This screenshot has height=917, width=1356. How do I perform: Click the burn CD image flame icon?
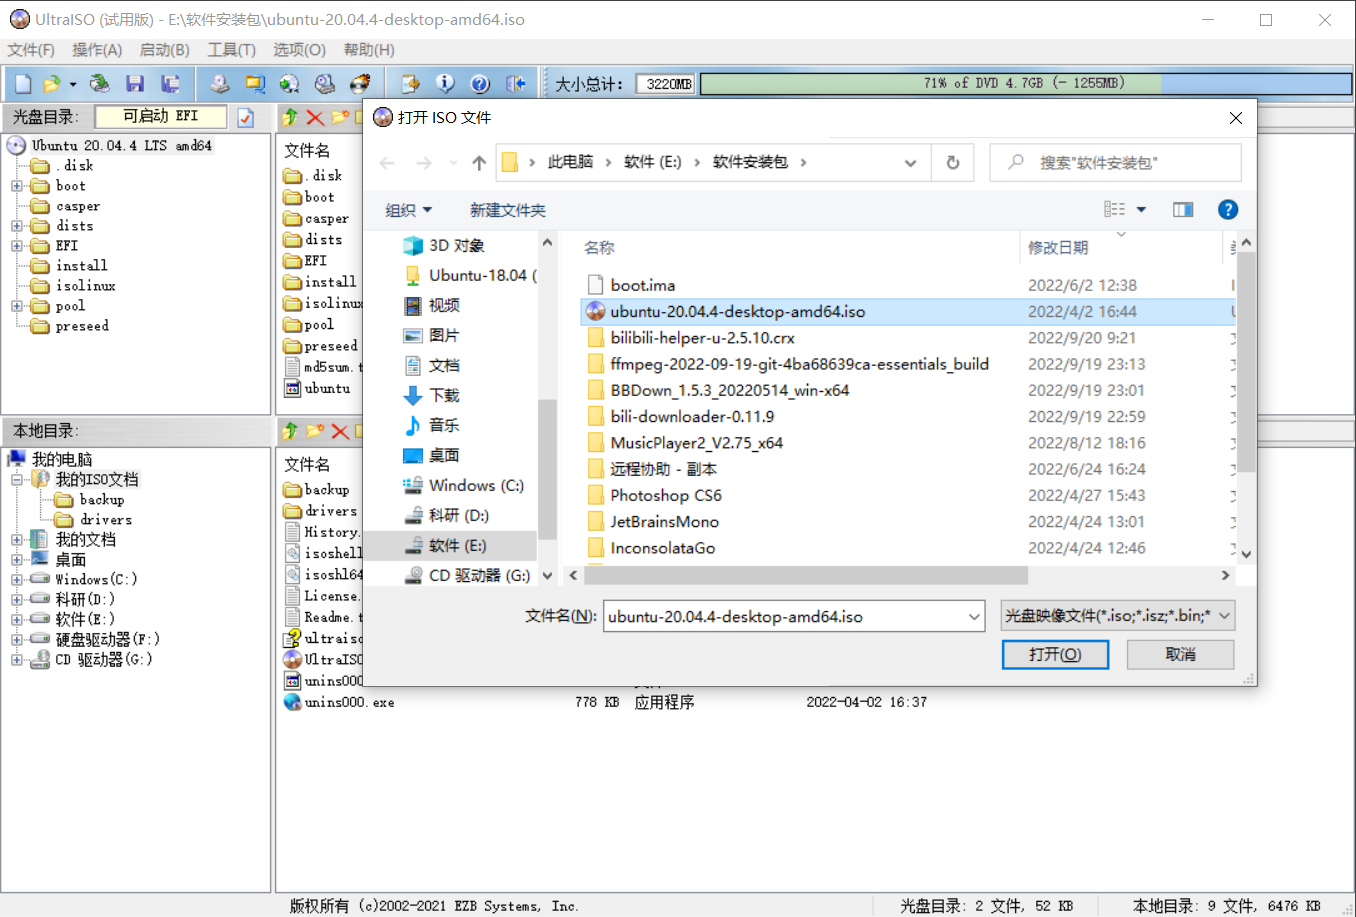[x=360, y=84]
